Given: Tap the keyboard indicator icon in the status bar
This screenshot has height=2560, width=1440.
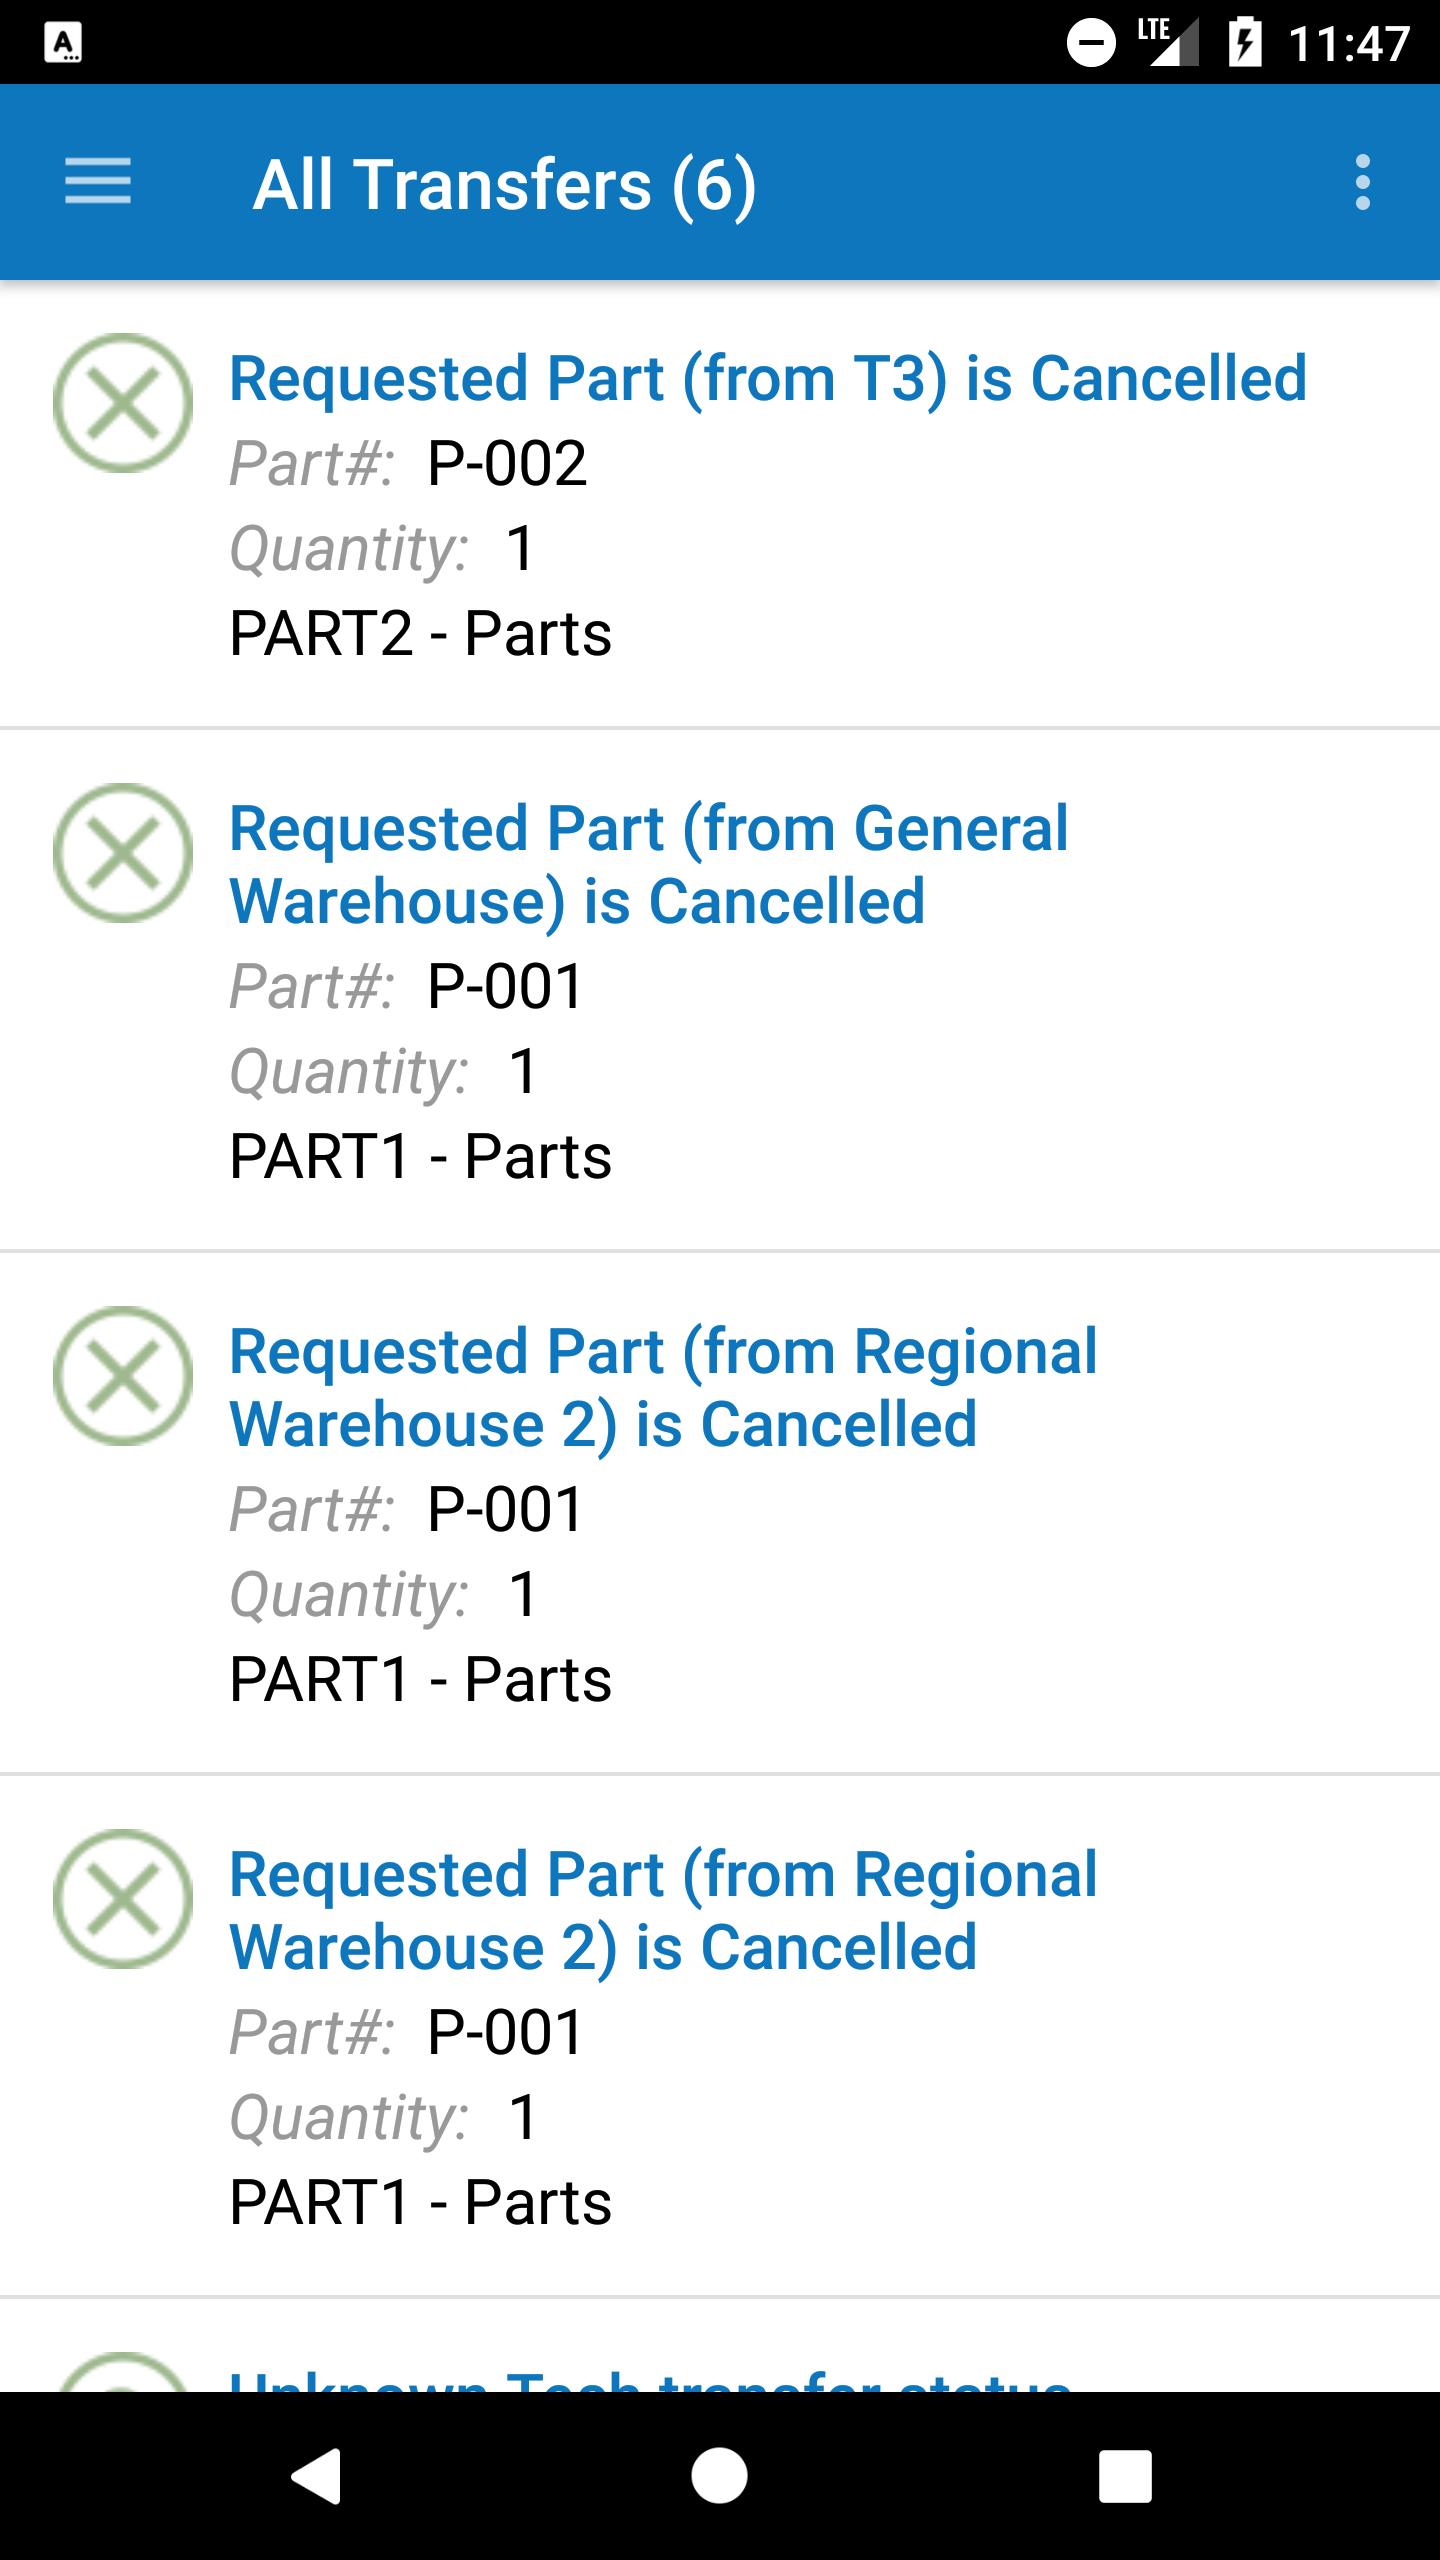Looking at the screenshot, I should click(63, 45).
